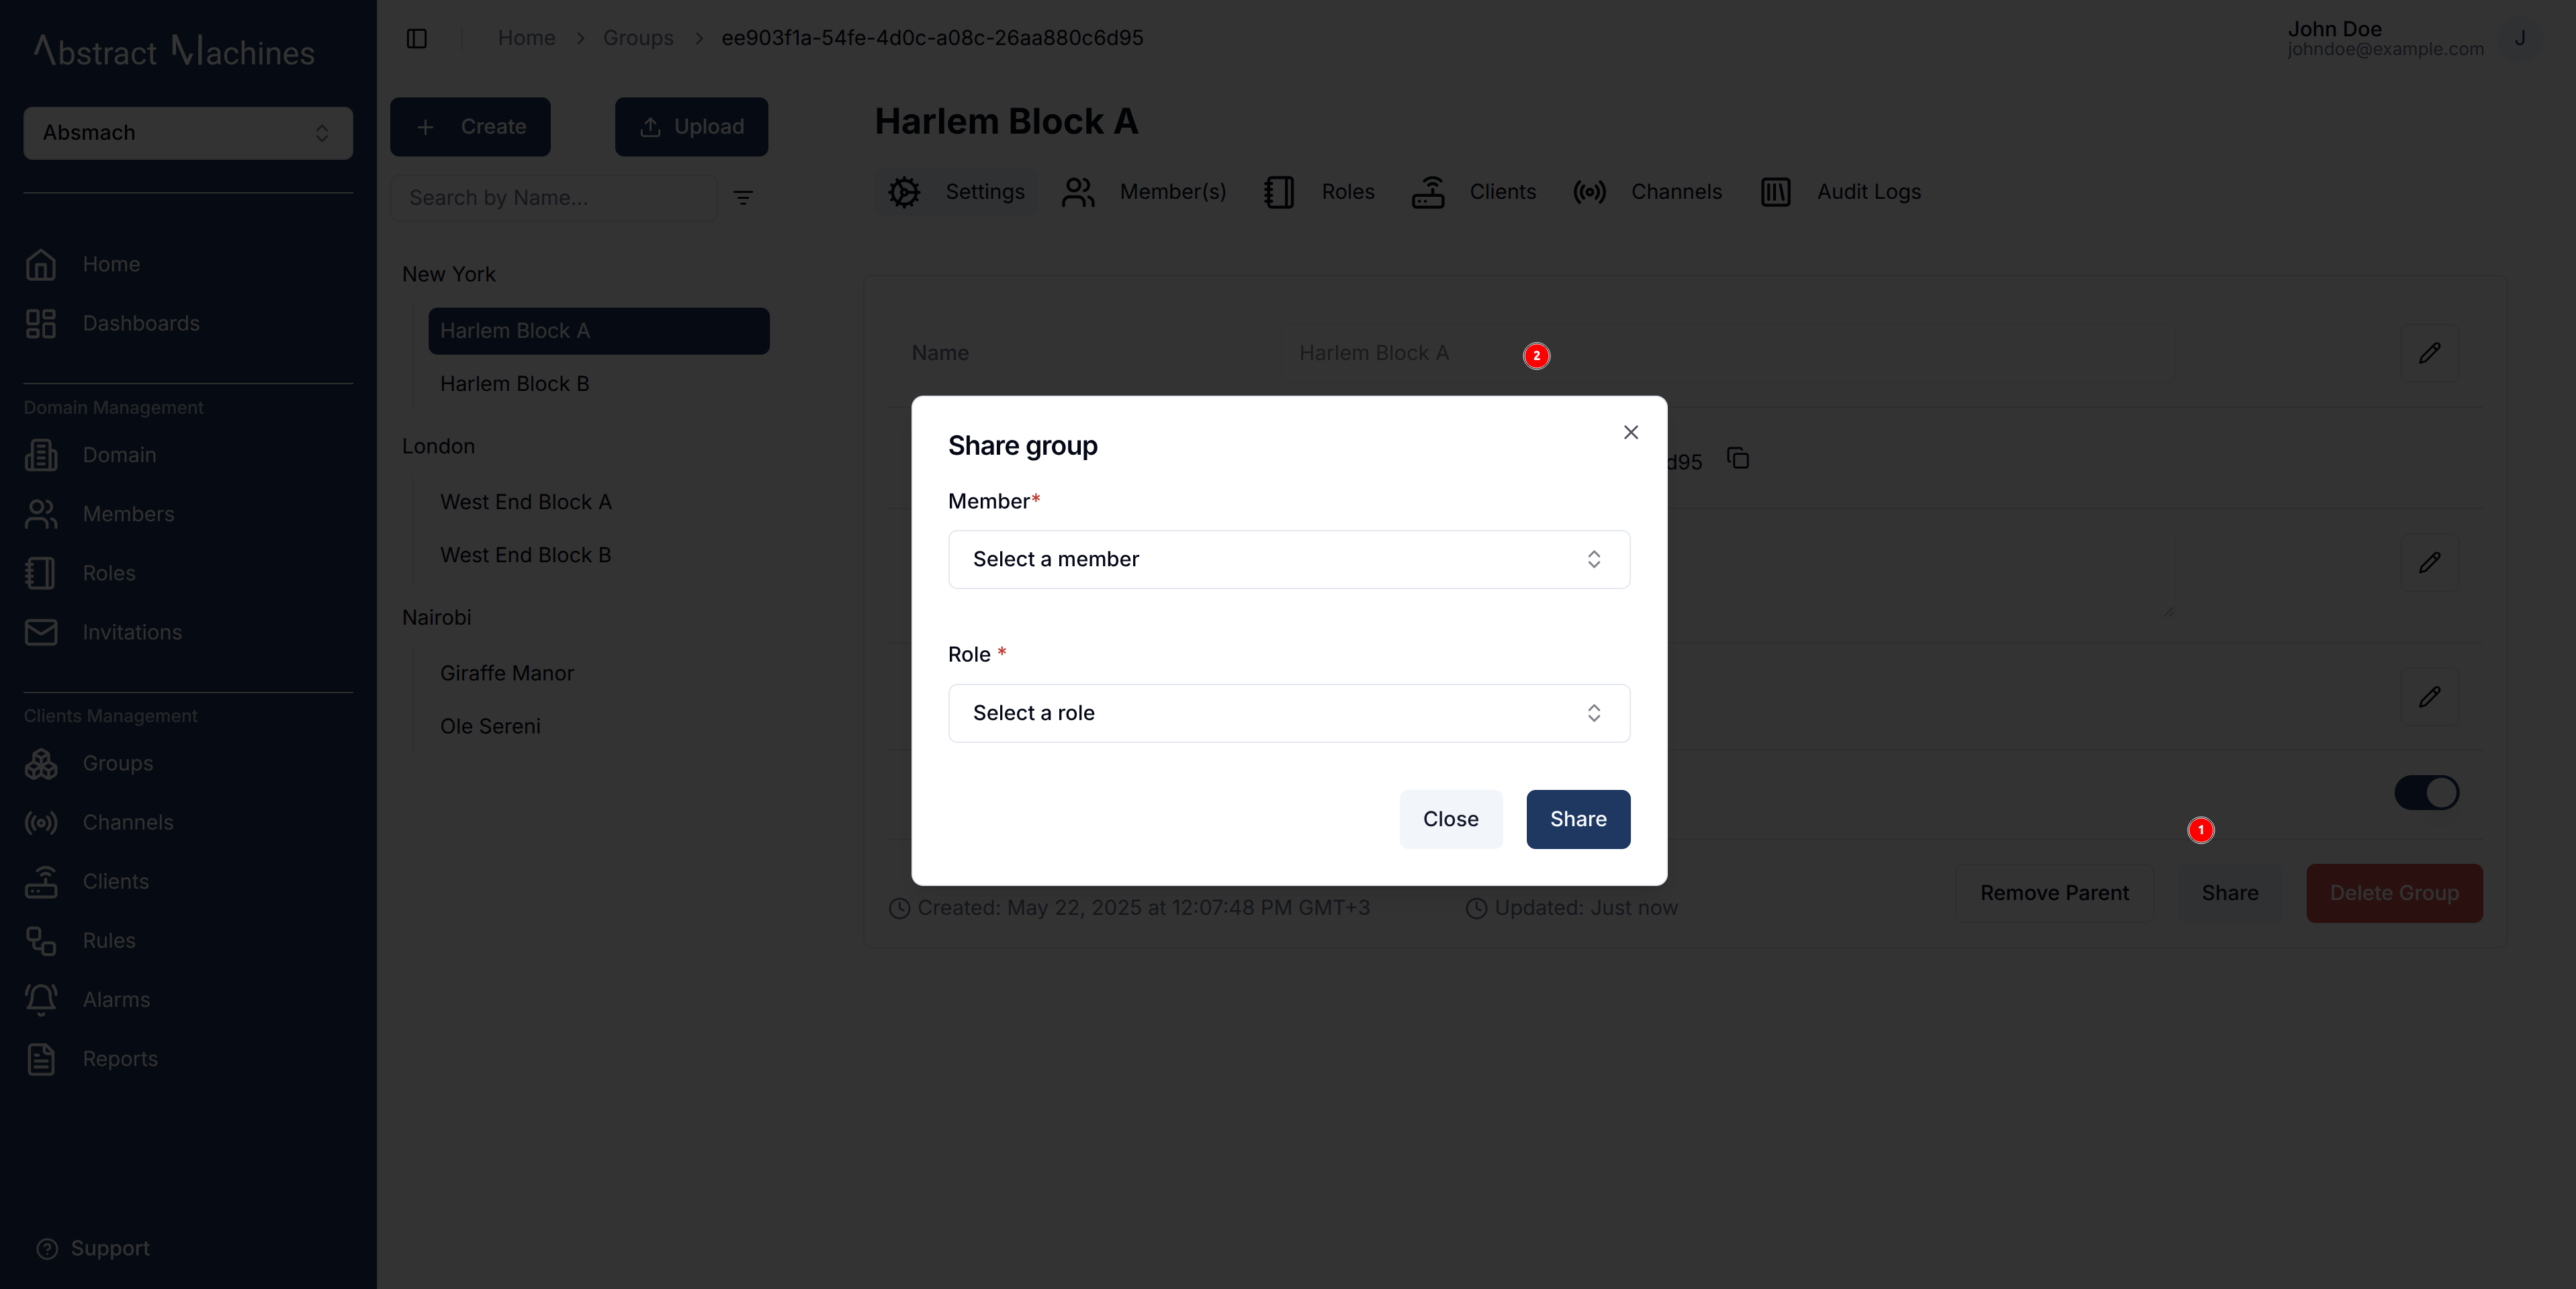Toggle the sidebar panel icon
The height and width of the screenshot is (1289, 2576).
(x=417, y=38)
